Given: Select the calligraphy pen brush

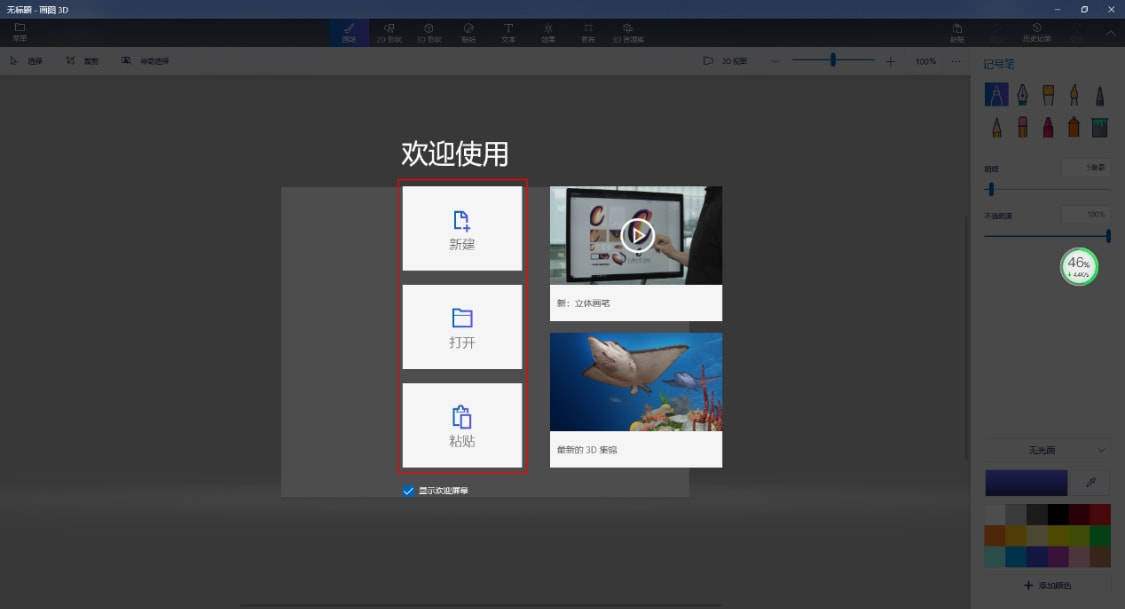Looking at the screenshot, I should click(x=1022, y=95).
